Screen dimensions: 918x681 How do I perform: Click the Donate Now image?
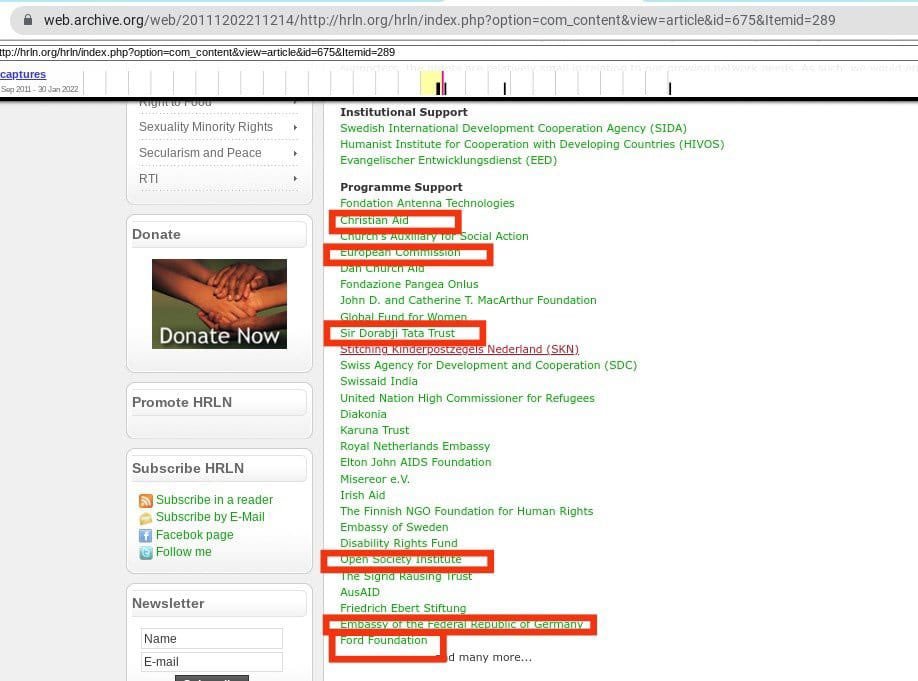click(x=220, y=304)
